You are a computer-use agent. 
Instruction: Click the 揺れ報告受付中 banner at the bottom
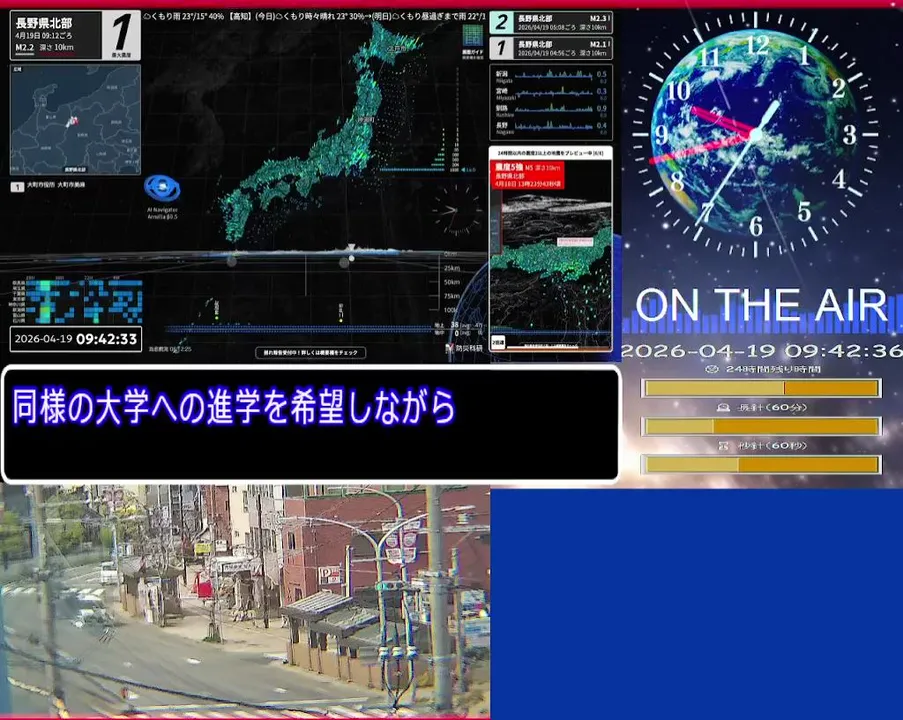(x=310, y=353)
